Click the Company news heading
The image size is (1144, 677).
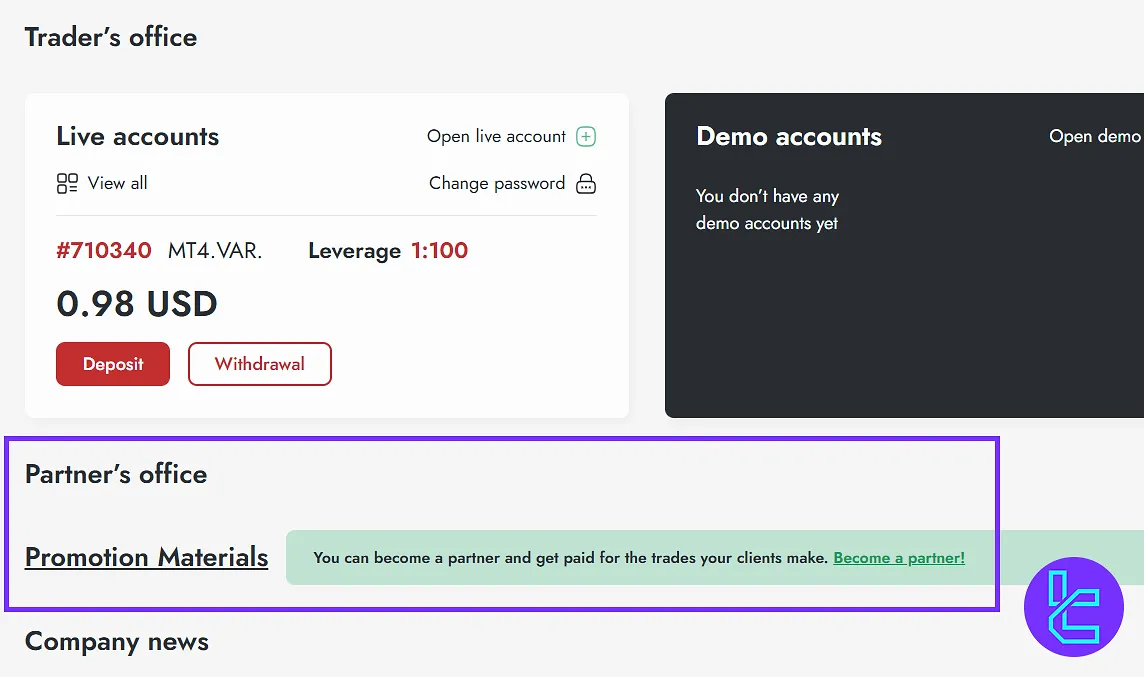pos(117,641)
